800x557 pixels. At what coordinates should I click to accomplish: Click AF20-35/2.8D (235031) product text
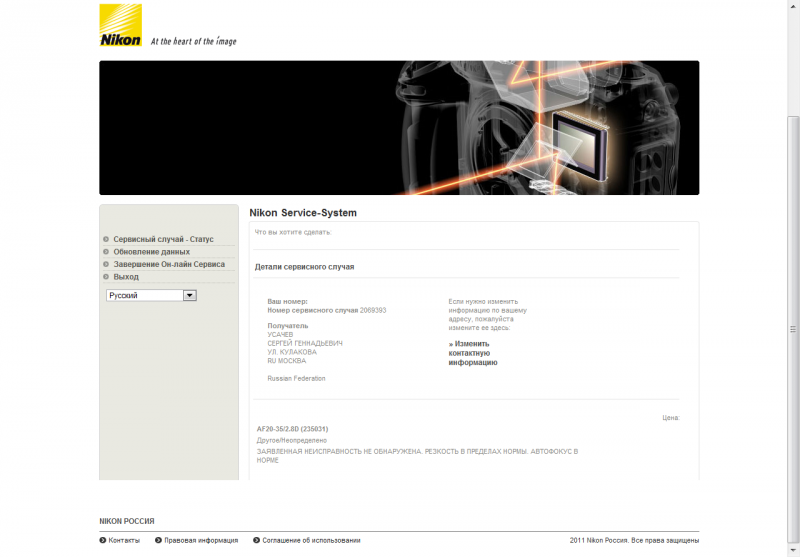click(292, 429)
